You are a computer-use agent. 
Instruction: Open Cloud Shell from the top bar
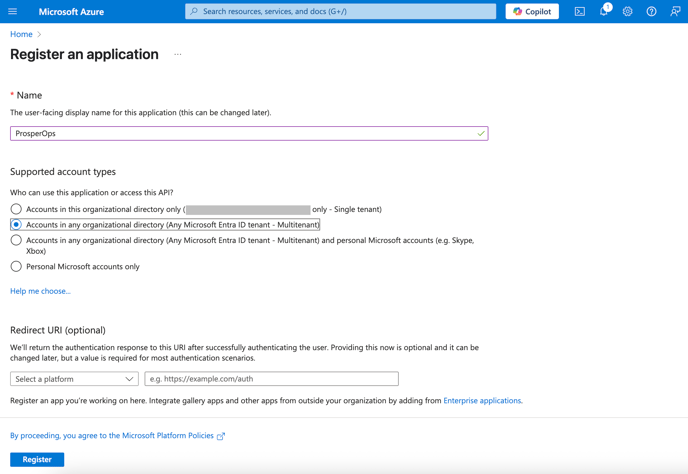point(580,11)
